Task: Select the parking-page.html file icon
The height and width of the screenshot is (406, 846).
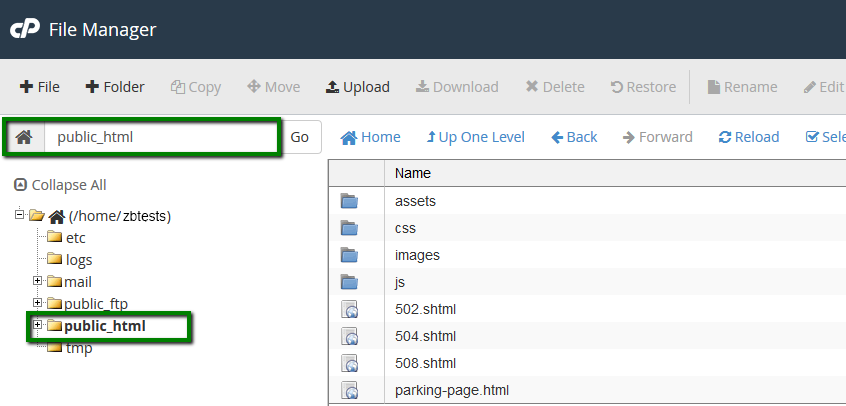Action: [349, 390]
